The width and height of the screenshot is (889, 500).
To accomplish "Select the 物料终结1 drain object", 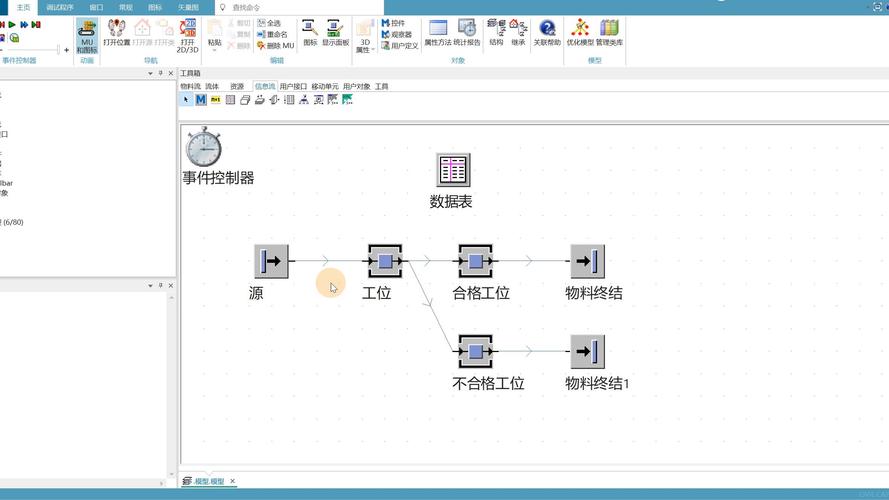I will tap(588, 351).
